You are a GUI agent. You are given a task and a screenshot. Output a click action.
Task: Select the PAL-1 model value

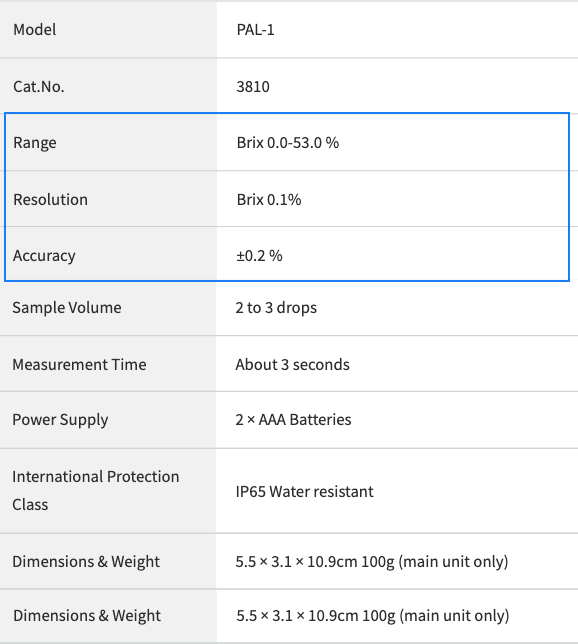point(255,30)
